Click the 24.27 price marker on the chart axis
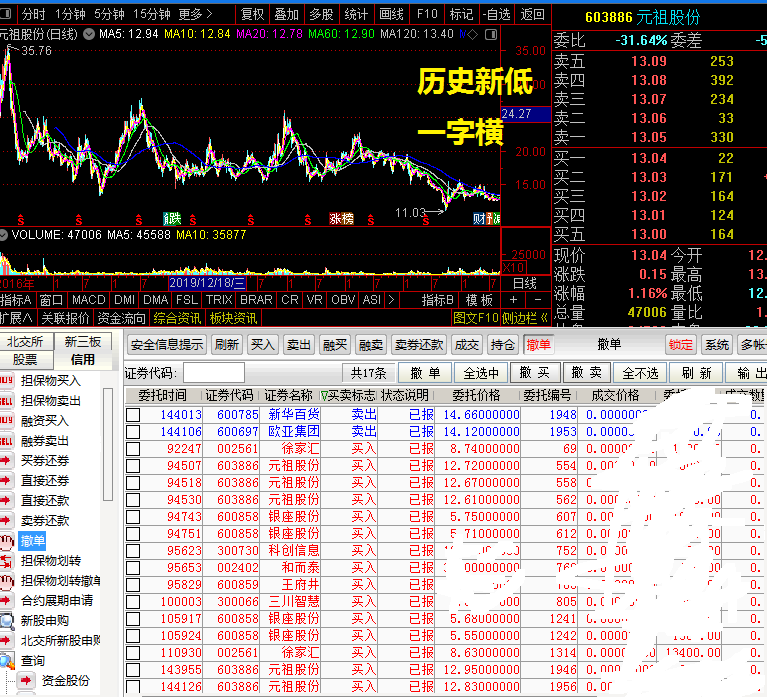The width and height of the screenshot is (767, 697). coord(525,114)
